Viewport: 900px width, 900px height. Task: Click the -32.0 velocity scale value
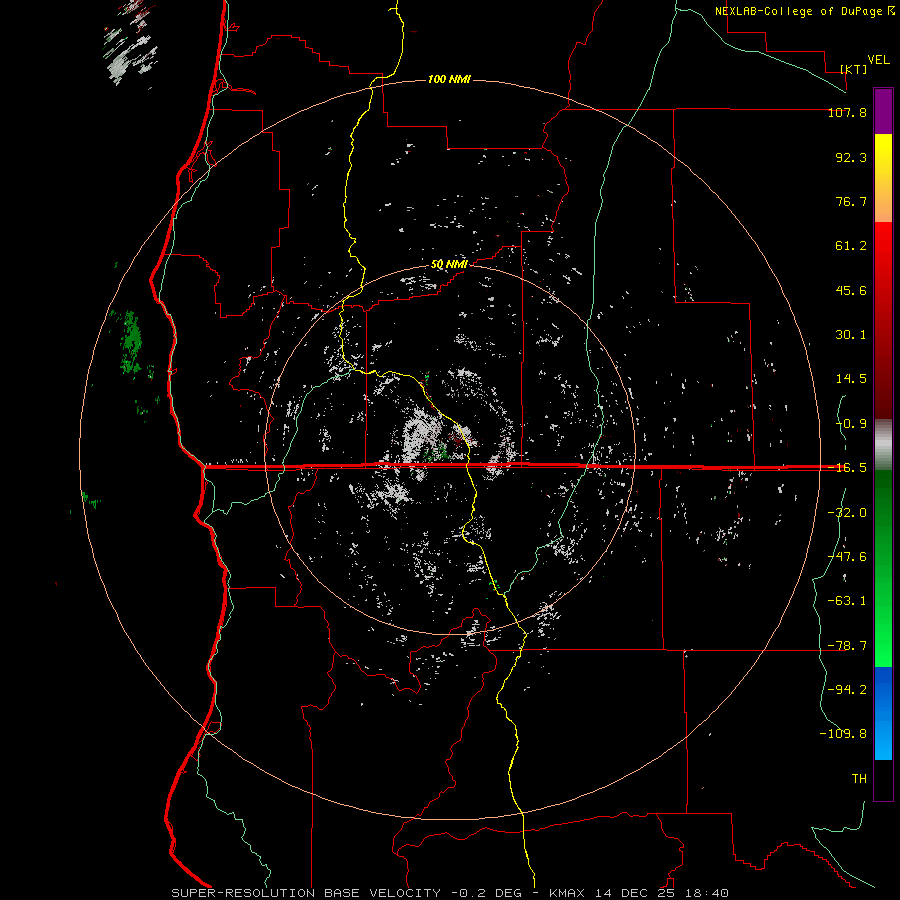[847, 513]
